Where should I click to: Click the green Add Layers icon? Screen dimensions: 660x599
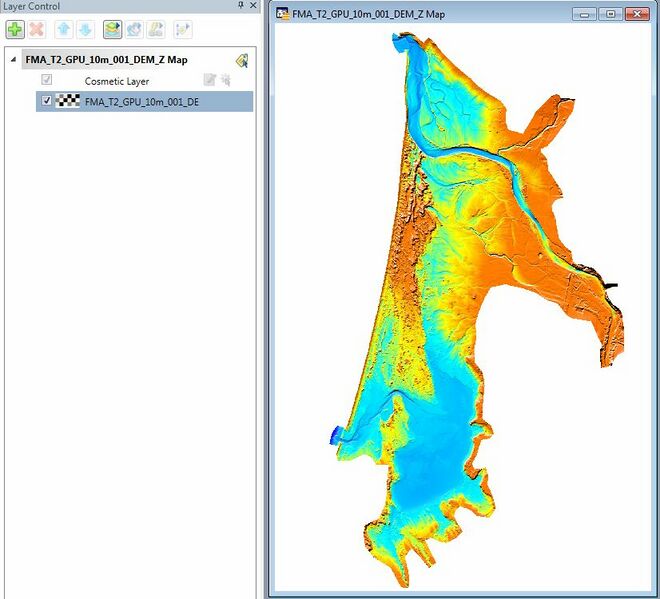[15, 30]
